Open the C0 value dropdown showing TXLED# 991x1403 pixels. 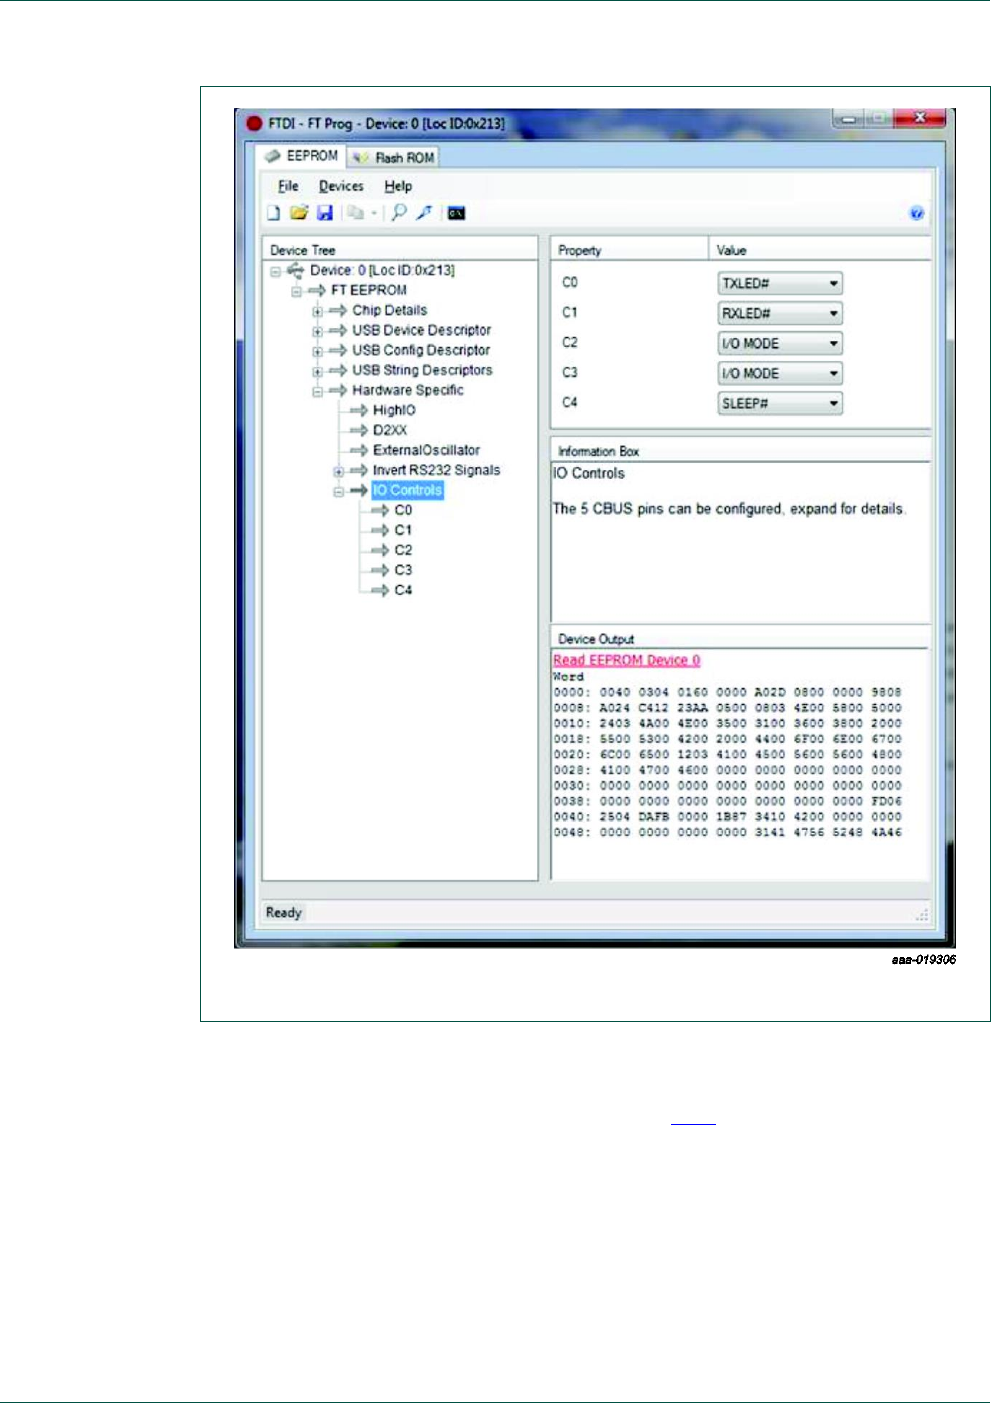click(780, 284)
